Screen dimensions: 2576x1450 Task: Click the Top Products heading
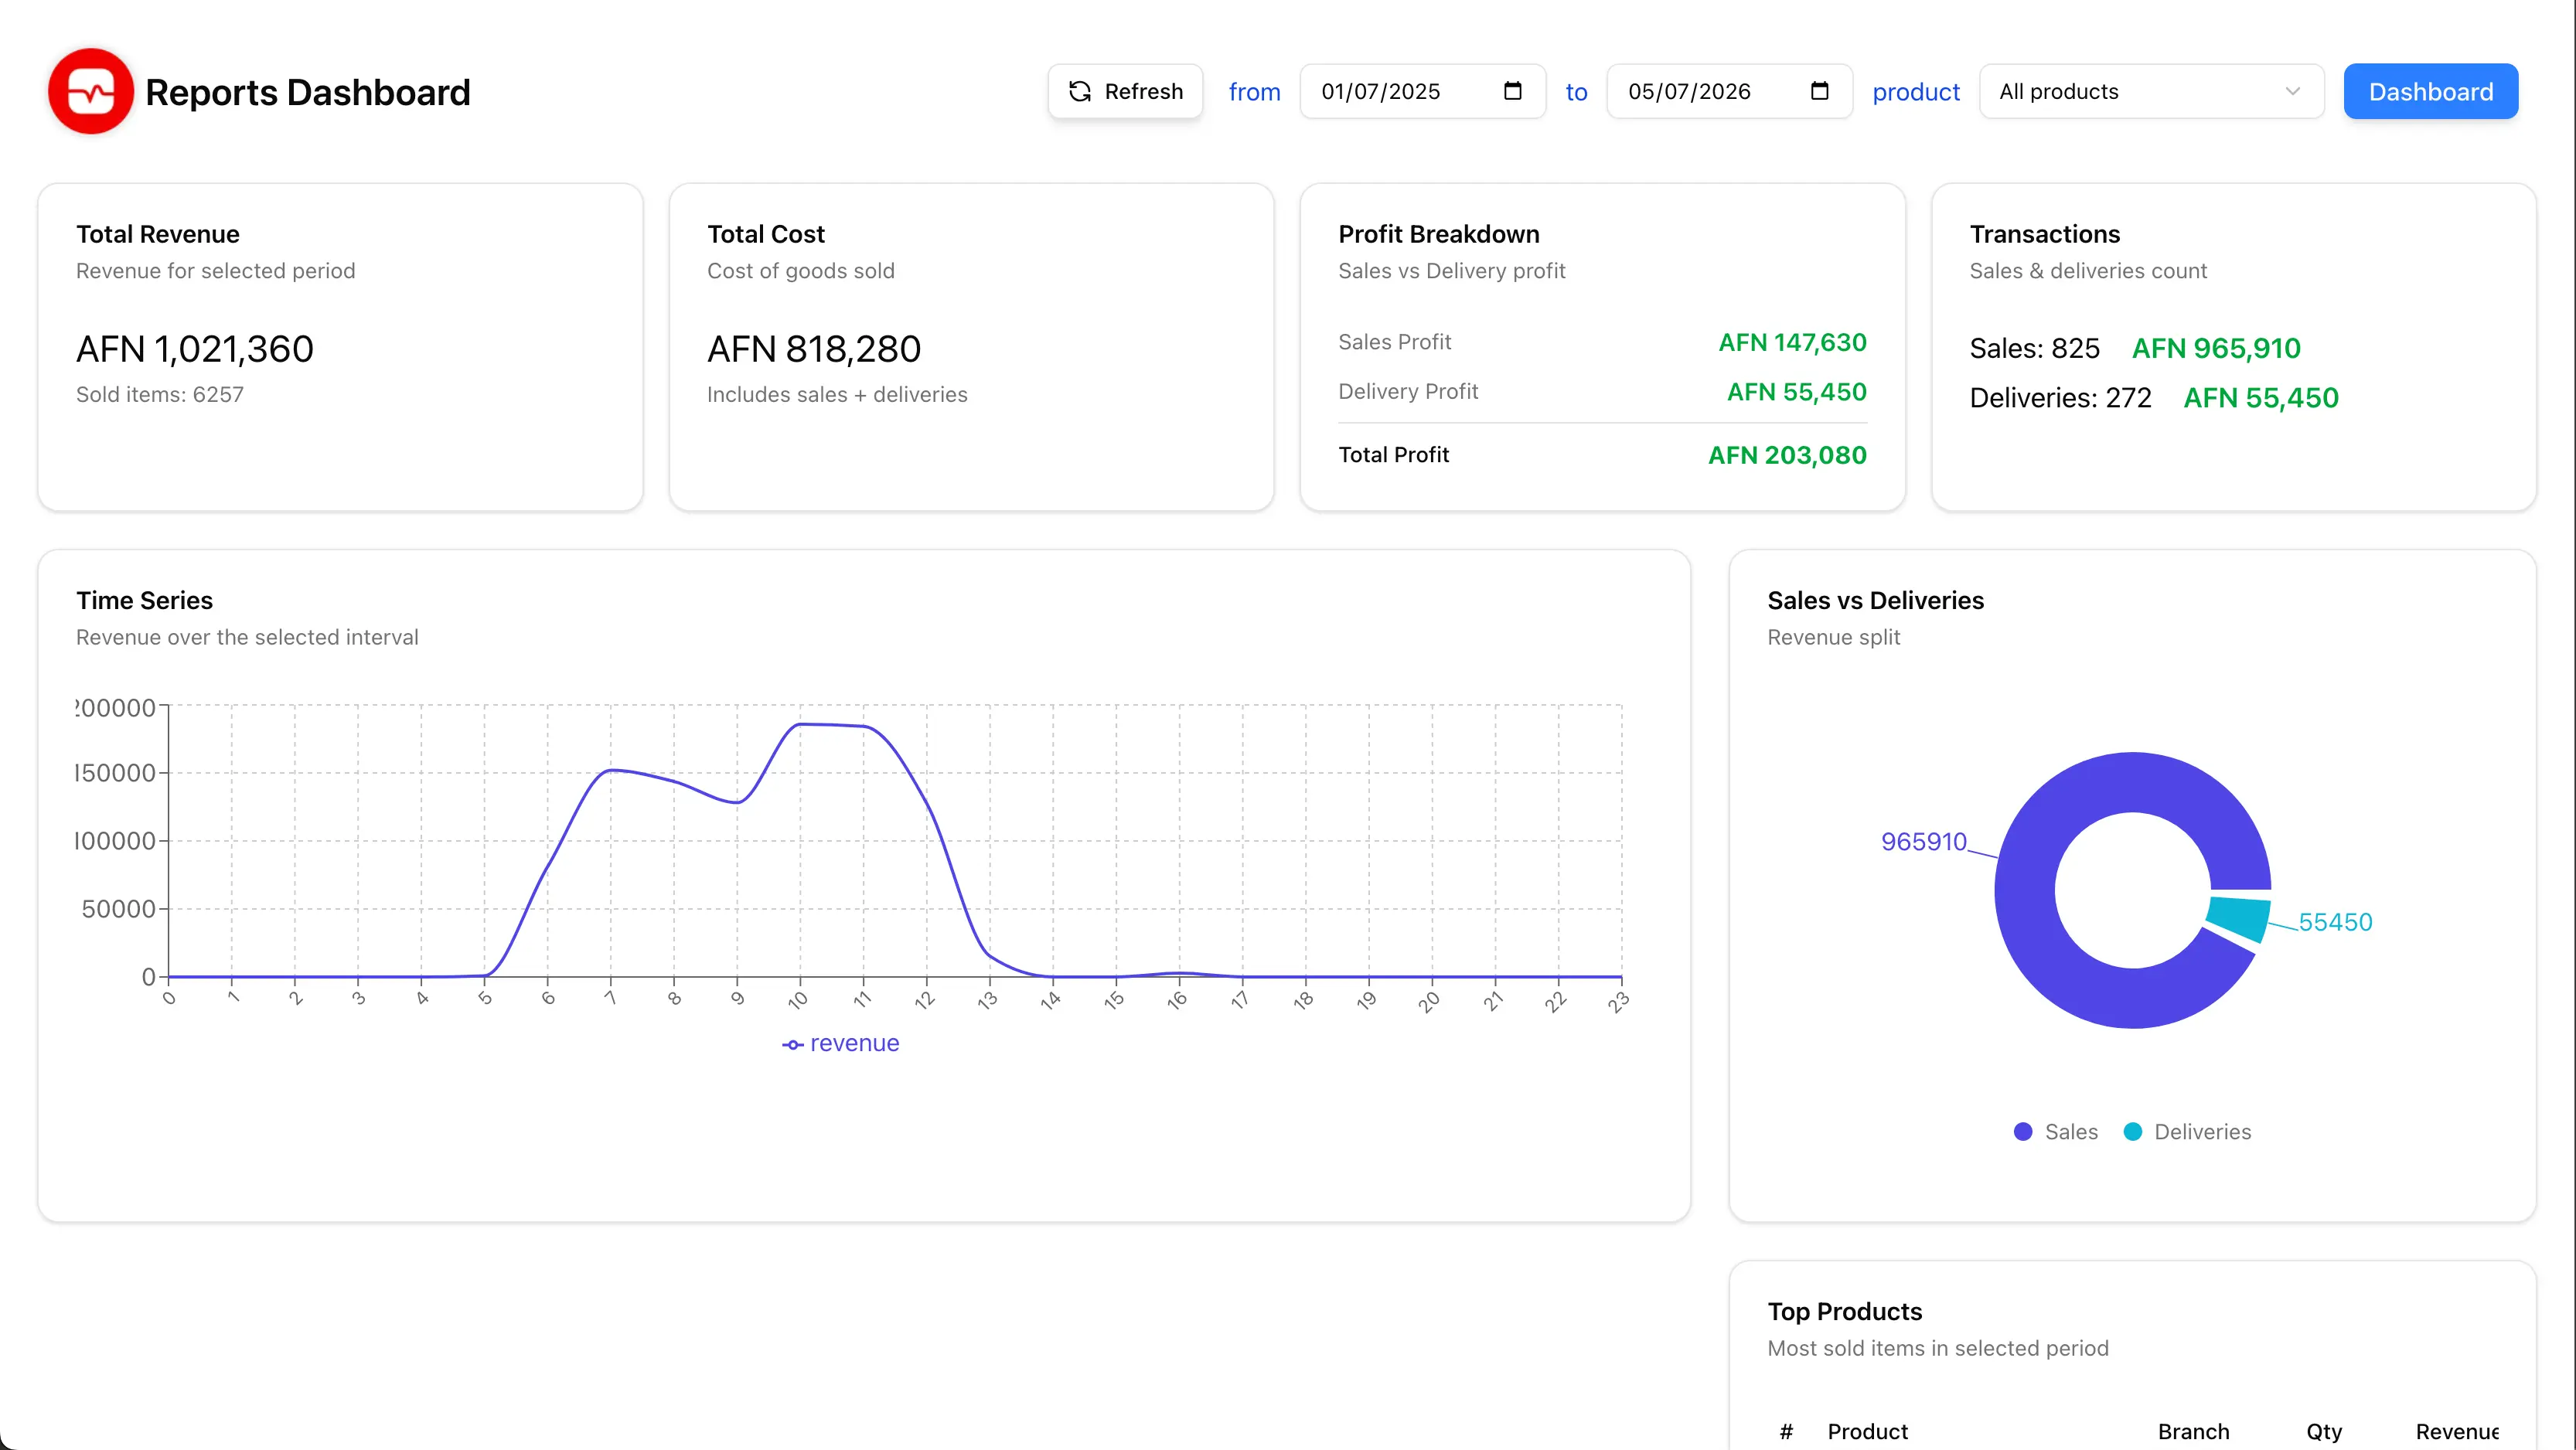pos(1844,1311)
